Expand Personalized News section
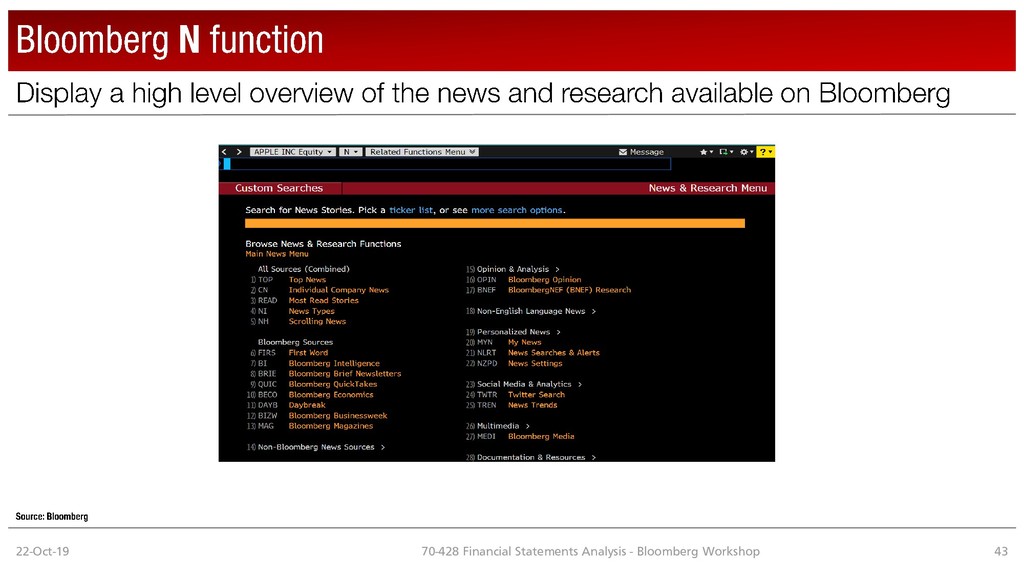The width and height of the screenshot is (1024, 576). coord(519,332)
